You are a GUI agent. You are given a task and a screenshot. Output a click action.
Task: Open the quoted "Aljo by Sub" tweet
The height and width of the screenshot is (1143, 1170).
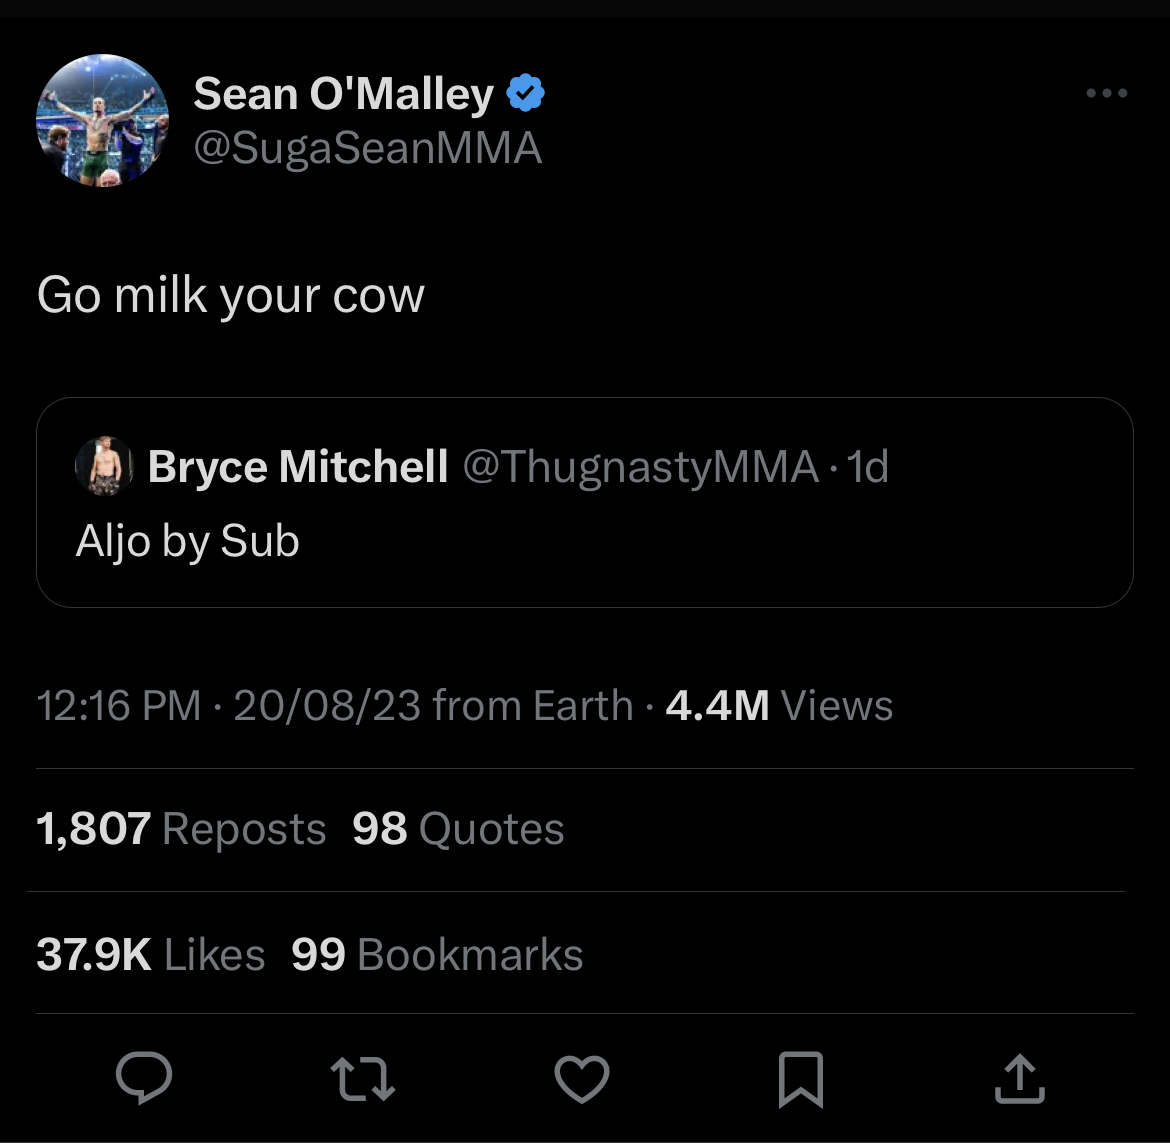pos(584,541)
